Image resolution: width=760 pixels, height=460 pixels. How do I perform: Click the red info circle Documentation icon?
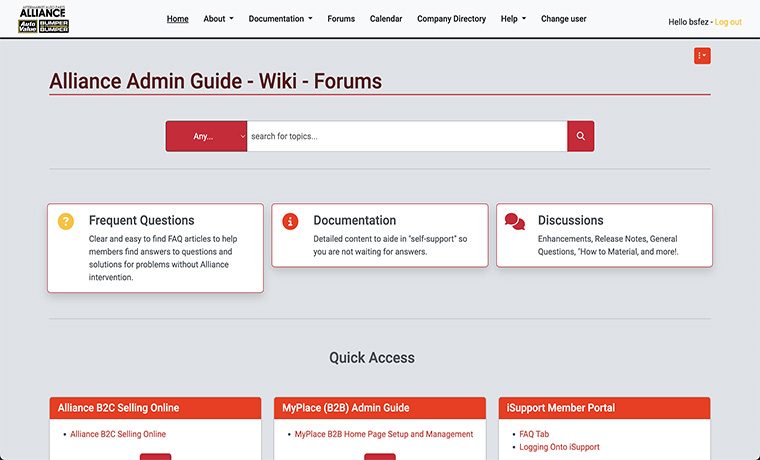coord(290,221)
